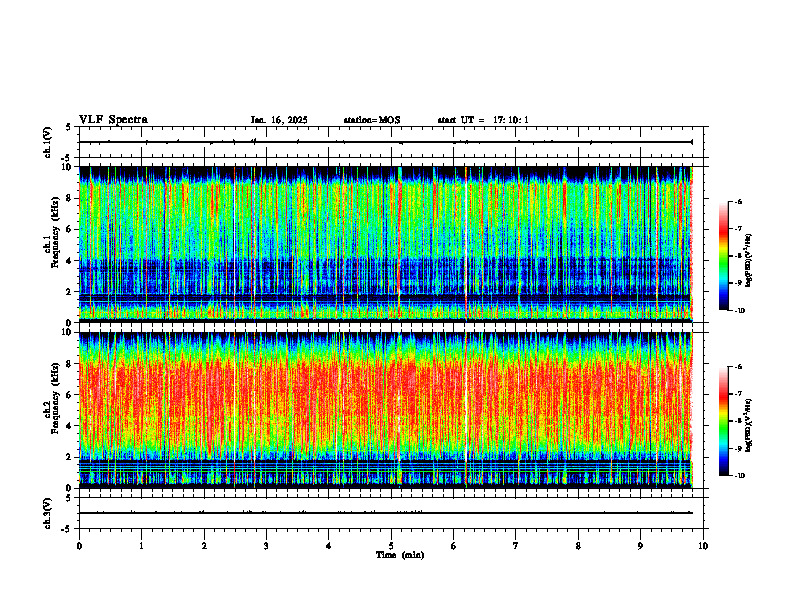792x612 pixels.
Task: Click the ch.1 spectrogram color scale bar
Action: [x=724, y=256]
